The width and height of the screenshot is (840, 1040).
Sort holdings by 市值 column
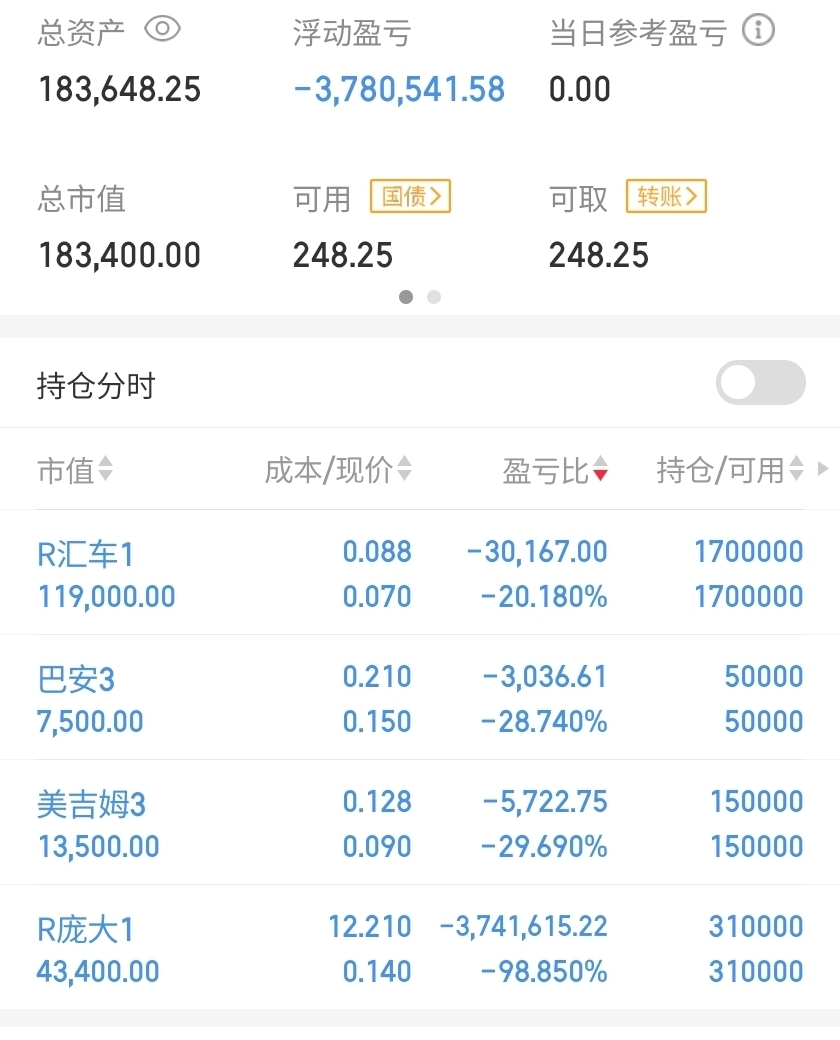75,470
